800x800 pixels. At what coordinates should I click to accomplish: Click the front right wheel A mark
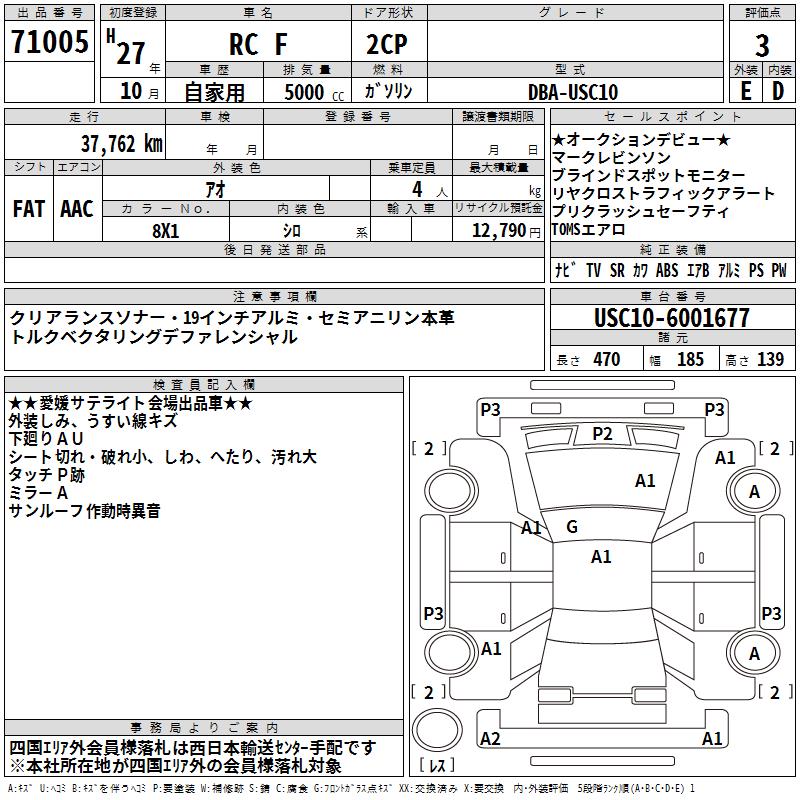(x=754, y=491)
